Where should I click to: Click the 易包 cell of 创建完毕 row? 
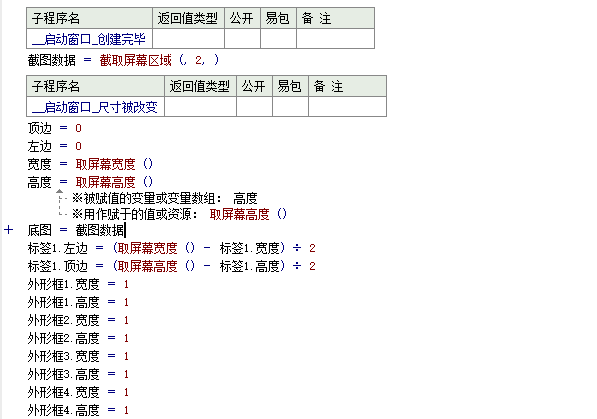pos(278,38)
